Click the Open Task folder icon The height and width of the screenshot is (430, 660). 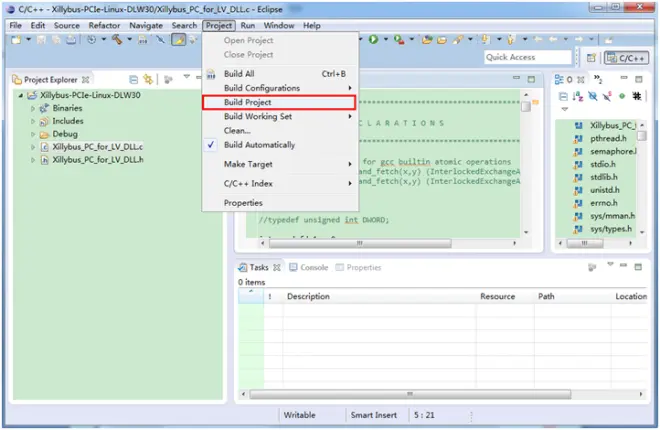click(442, 40)
